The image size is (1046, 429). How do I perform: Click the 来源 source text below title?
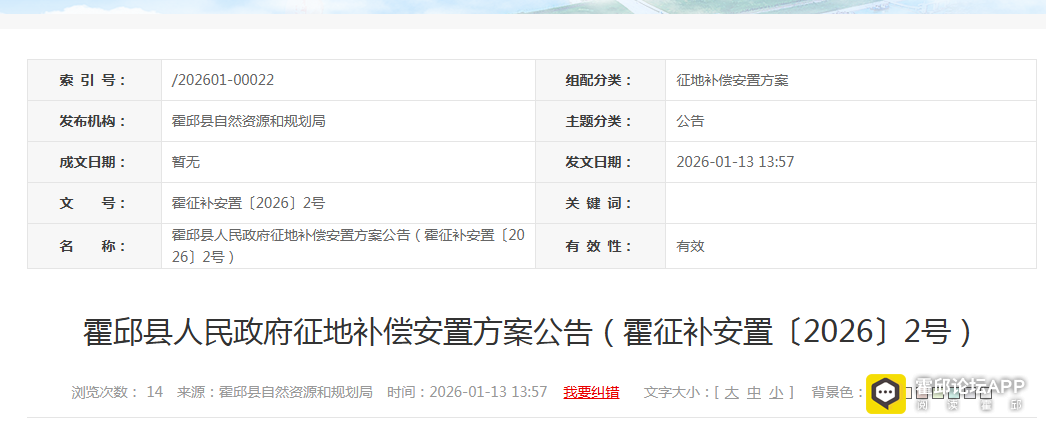(x=275, y=392)
